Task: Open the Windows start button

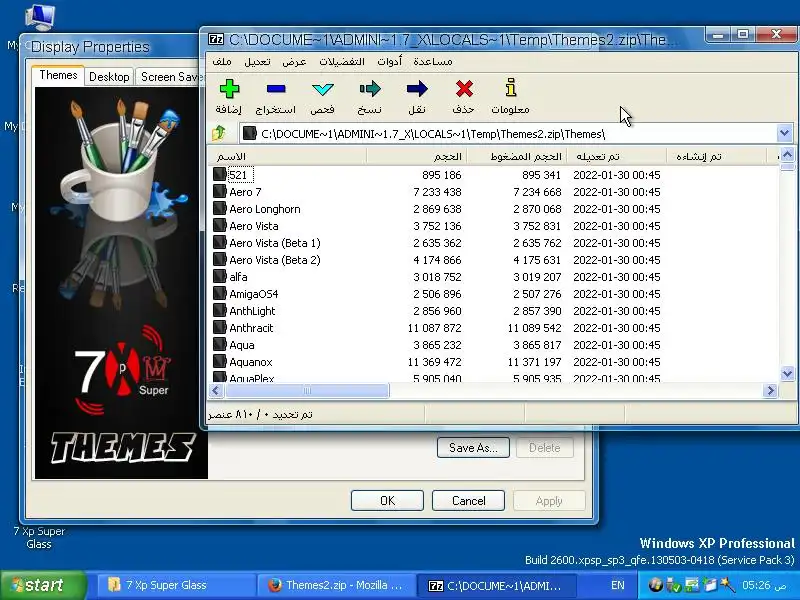Action: (41, 585)
